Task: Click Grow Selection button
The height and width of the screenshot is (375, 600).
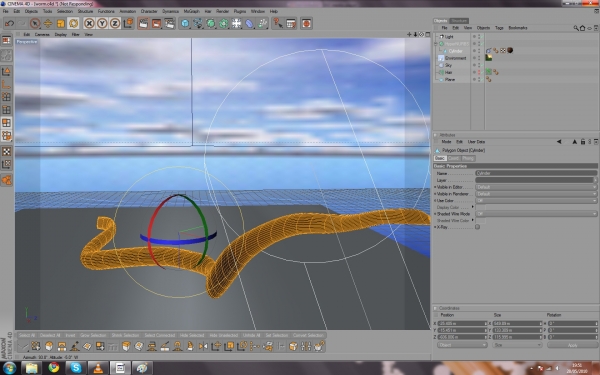Action: coord(93,336)
